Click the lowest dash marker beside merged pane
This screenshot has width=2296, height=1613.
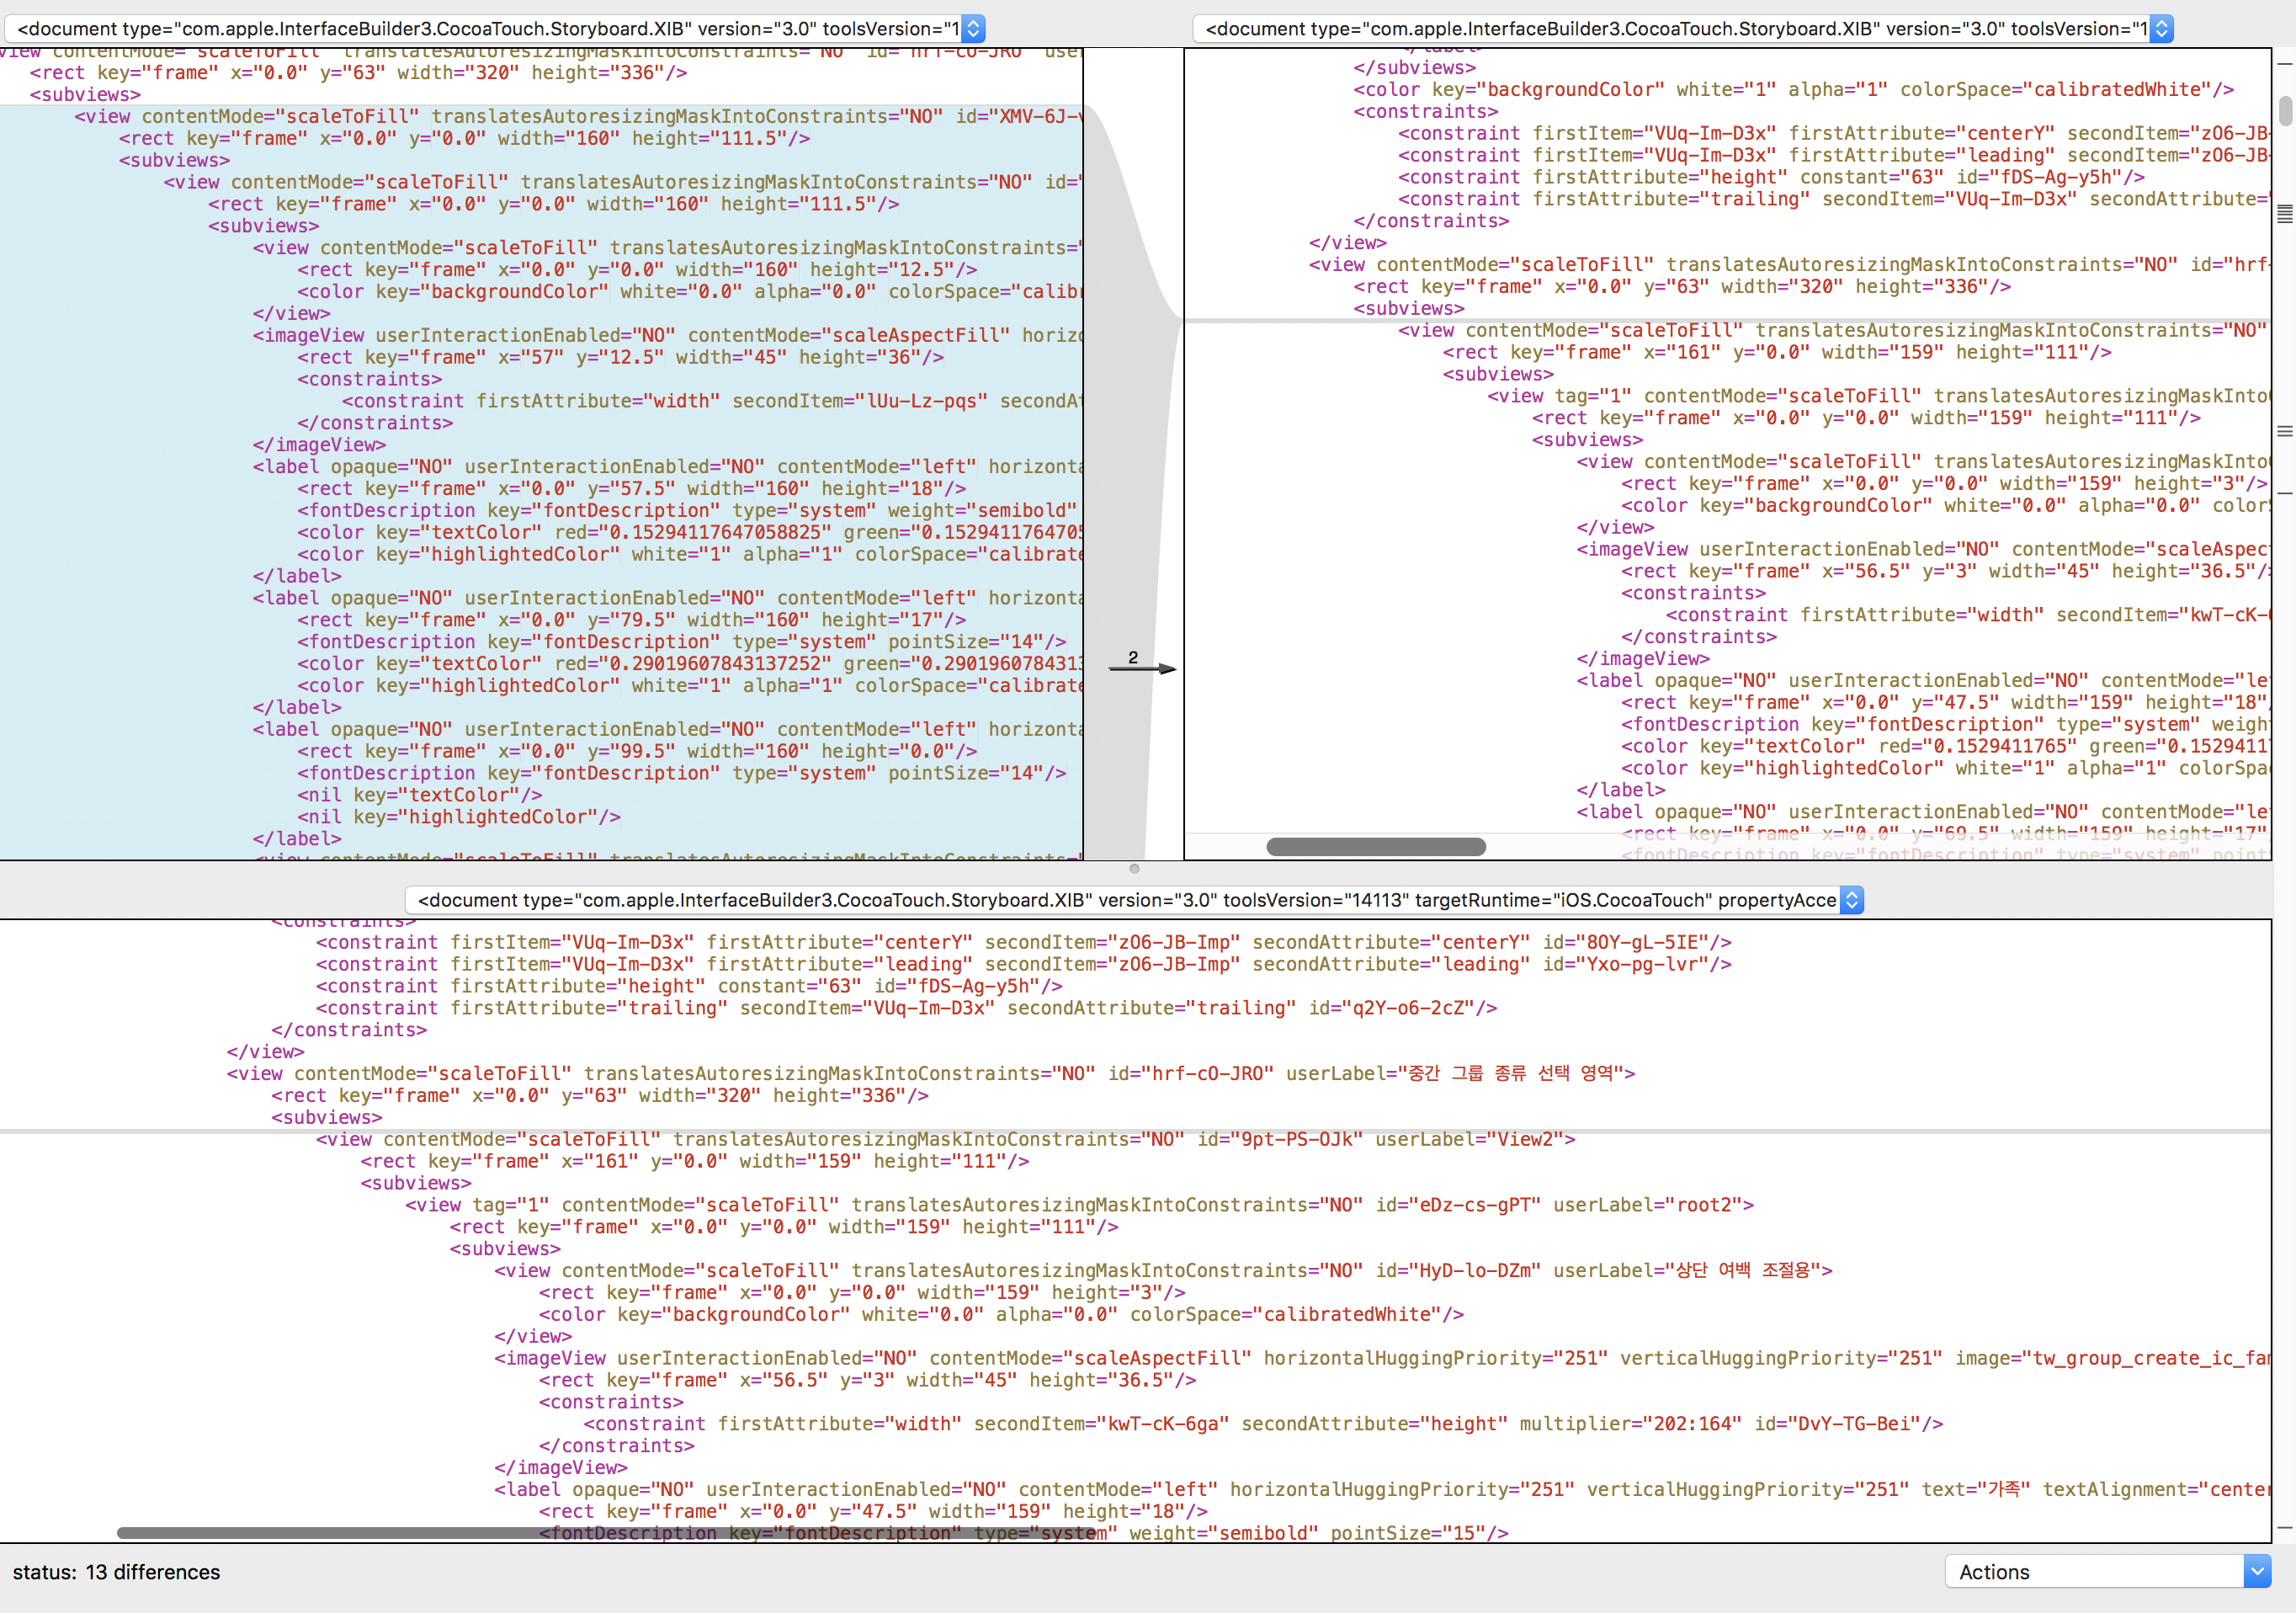click(x=2284, y=1527)
